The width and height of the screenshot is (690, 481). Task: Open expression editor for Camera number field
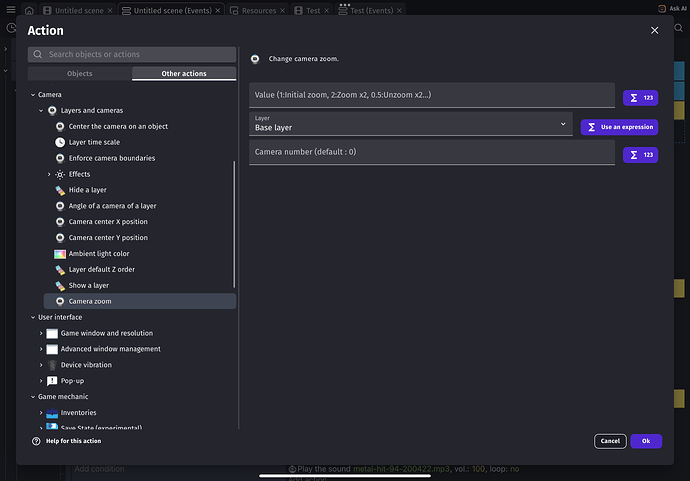point(640,155)
